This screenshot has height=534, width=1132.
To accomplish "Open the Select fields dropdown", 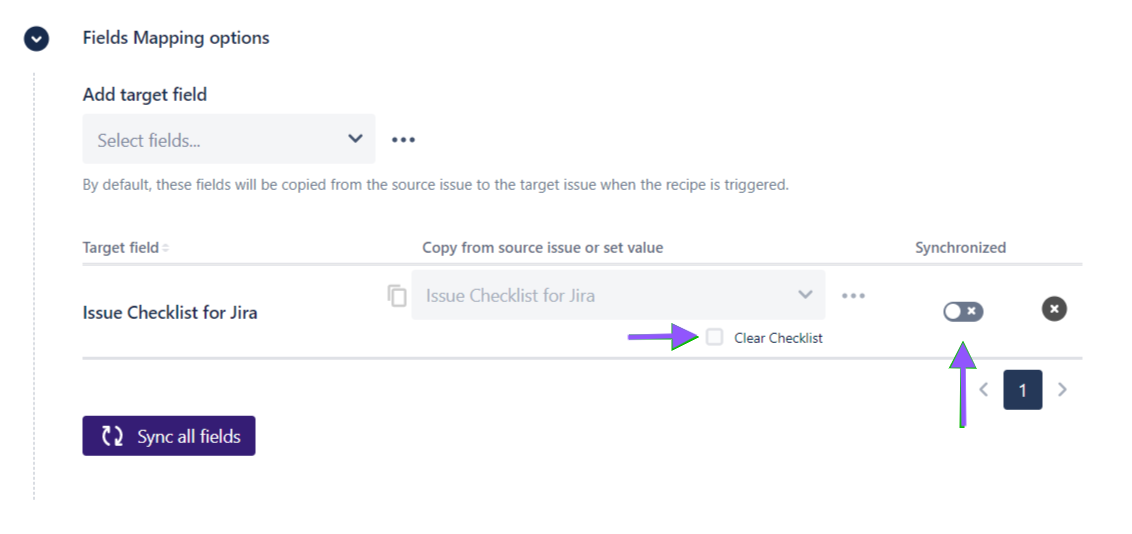I will click(x=228, y=139).
